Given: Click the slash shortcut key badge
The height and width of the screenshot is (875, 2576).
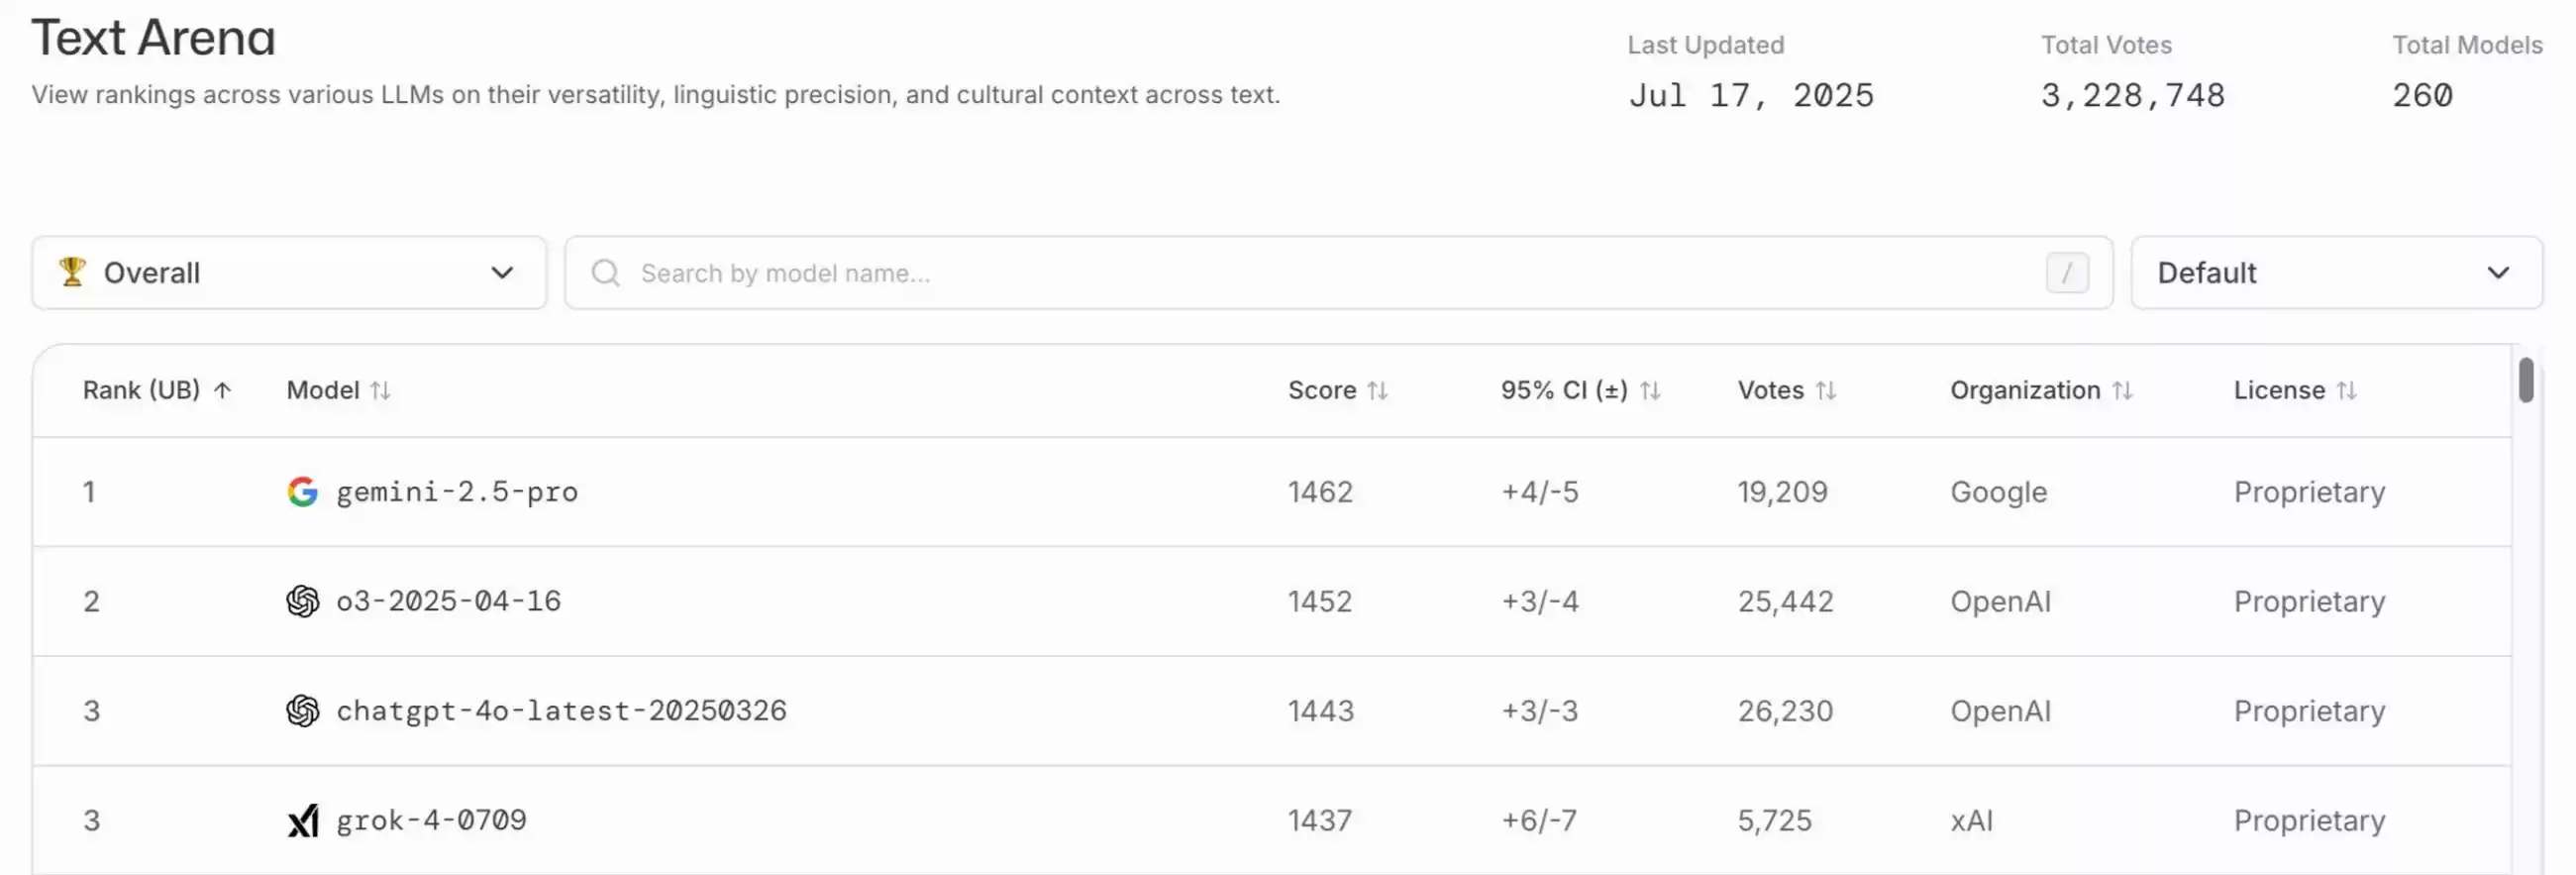Looking at the screenshot, I should click(x=2067, y=273).
